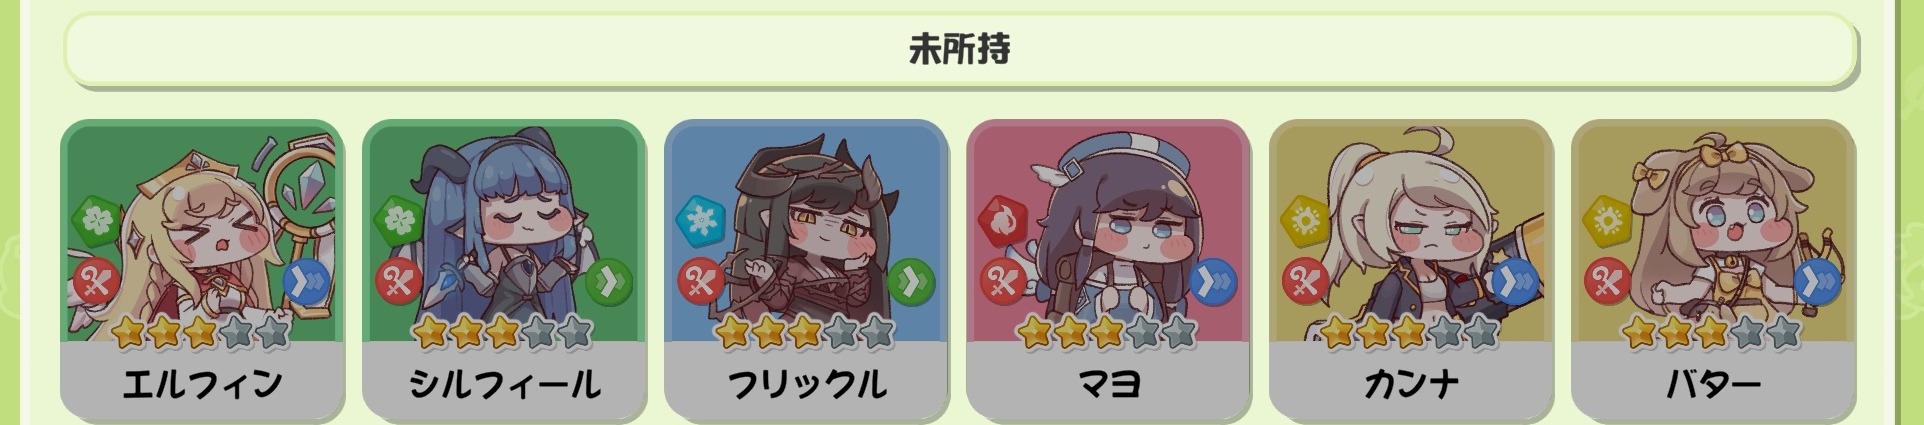Tap the green clover element icon on シルフィール
The height and width of the screenshot is (425, 1924).
point(399,220)
